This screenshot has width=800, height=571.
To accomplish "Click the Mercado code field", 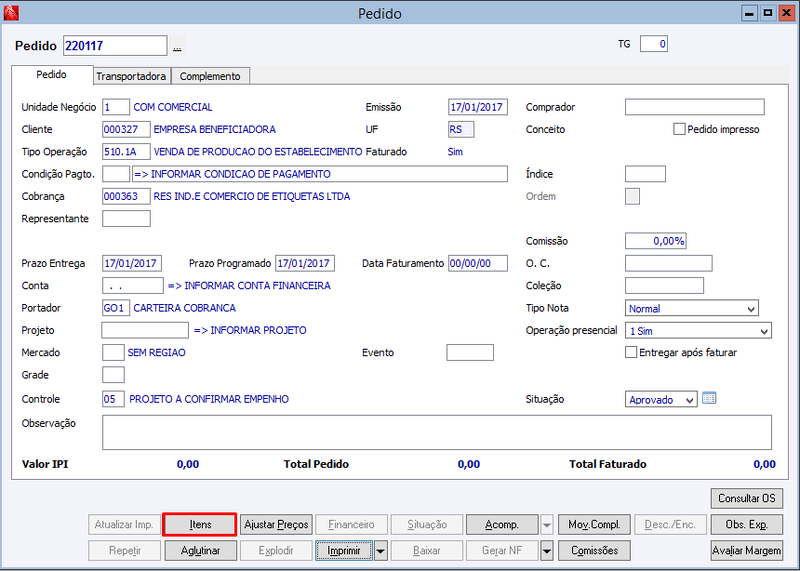I will pos(113,353).
